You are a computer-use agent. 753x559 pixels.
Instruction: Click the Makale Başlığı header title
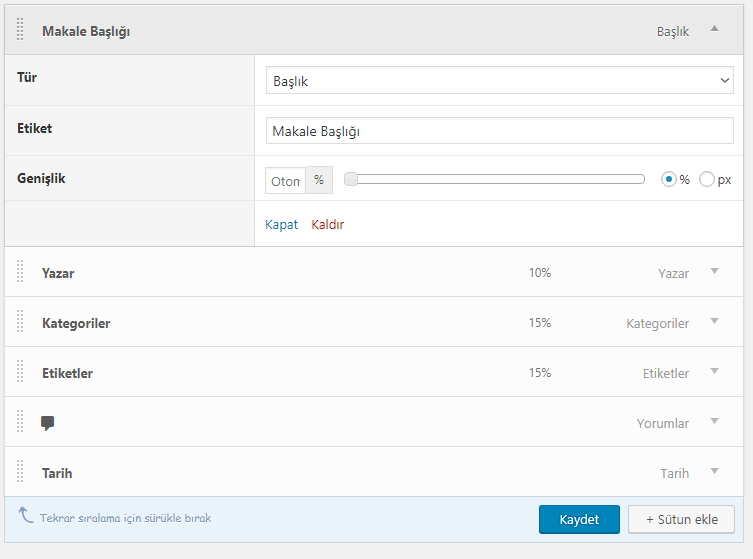click(x=86, y=31)
